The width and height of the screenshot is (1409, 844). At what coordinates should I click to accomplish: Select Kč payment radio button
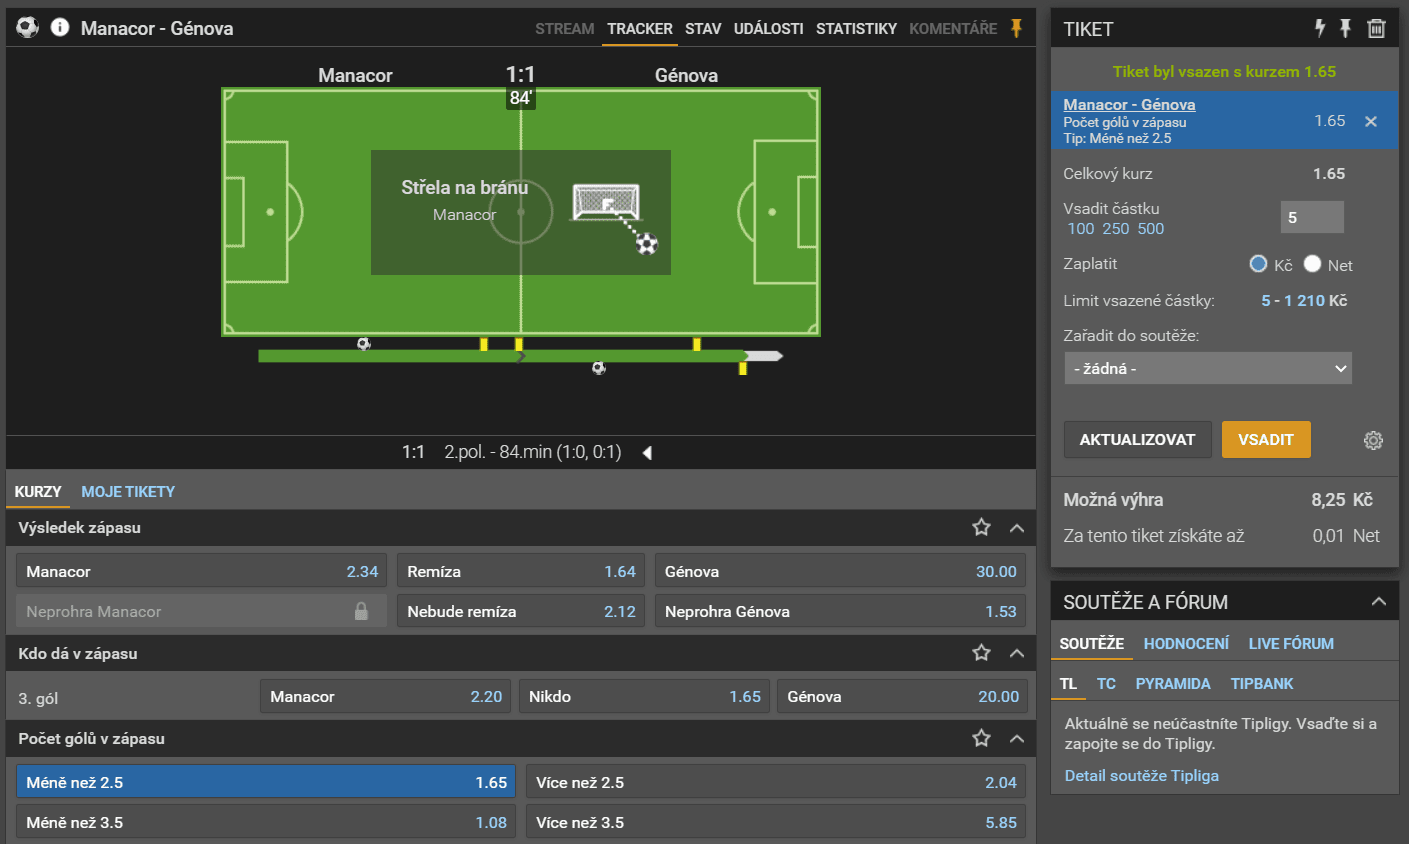[1259, 264]
